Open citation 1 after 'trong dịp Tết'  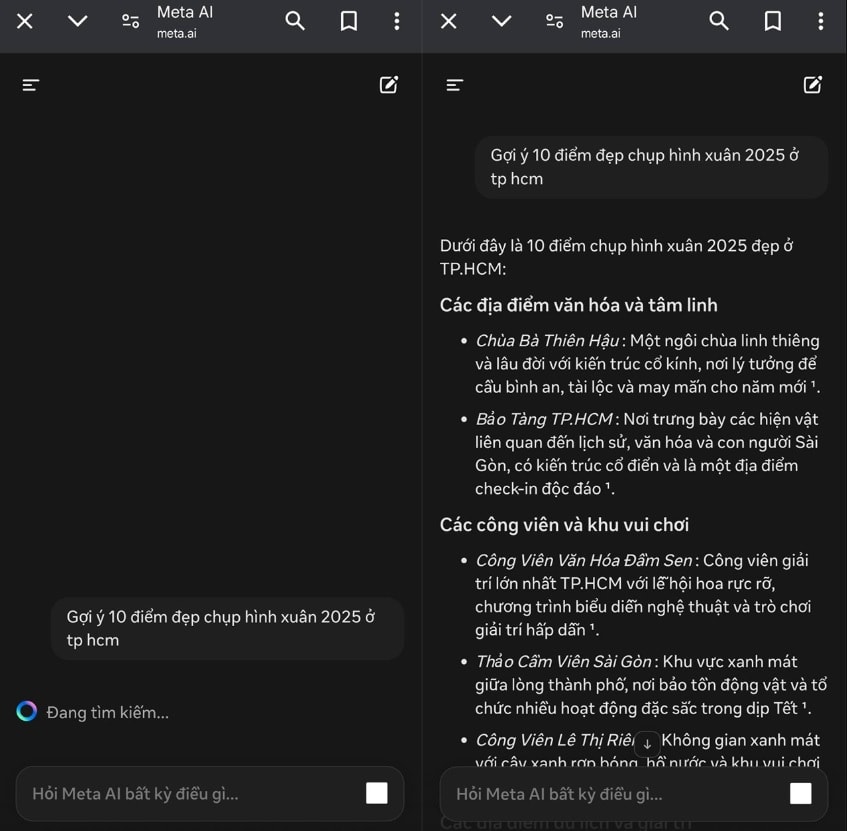pyautogui.click(x=804, y=706)
